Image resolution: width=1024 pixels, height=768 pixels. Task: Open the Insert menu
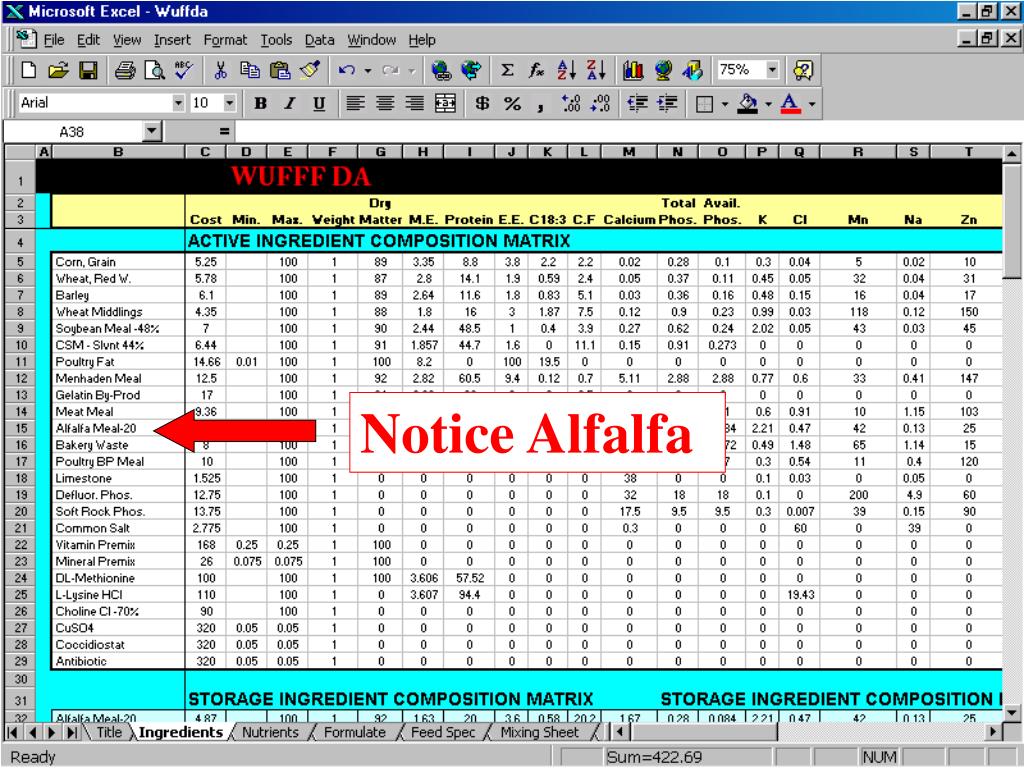172,40
